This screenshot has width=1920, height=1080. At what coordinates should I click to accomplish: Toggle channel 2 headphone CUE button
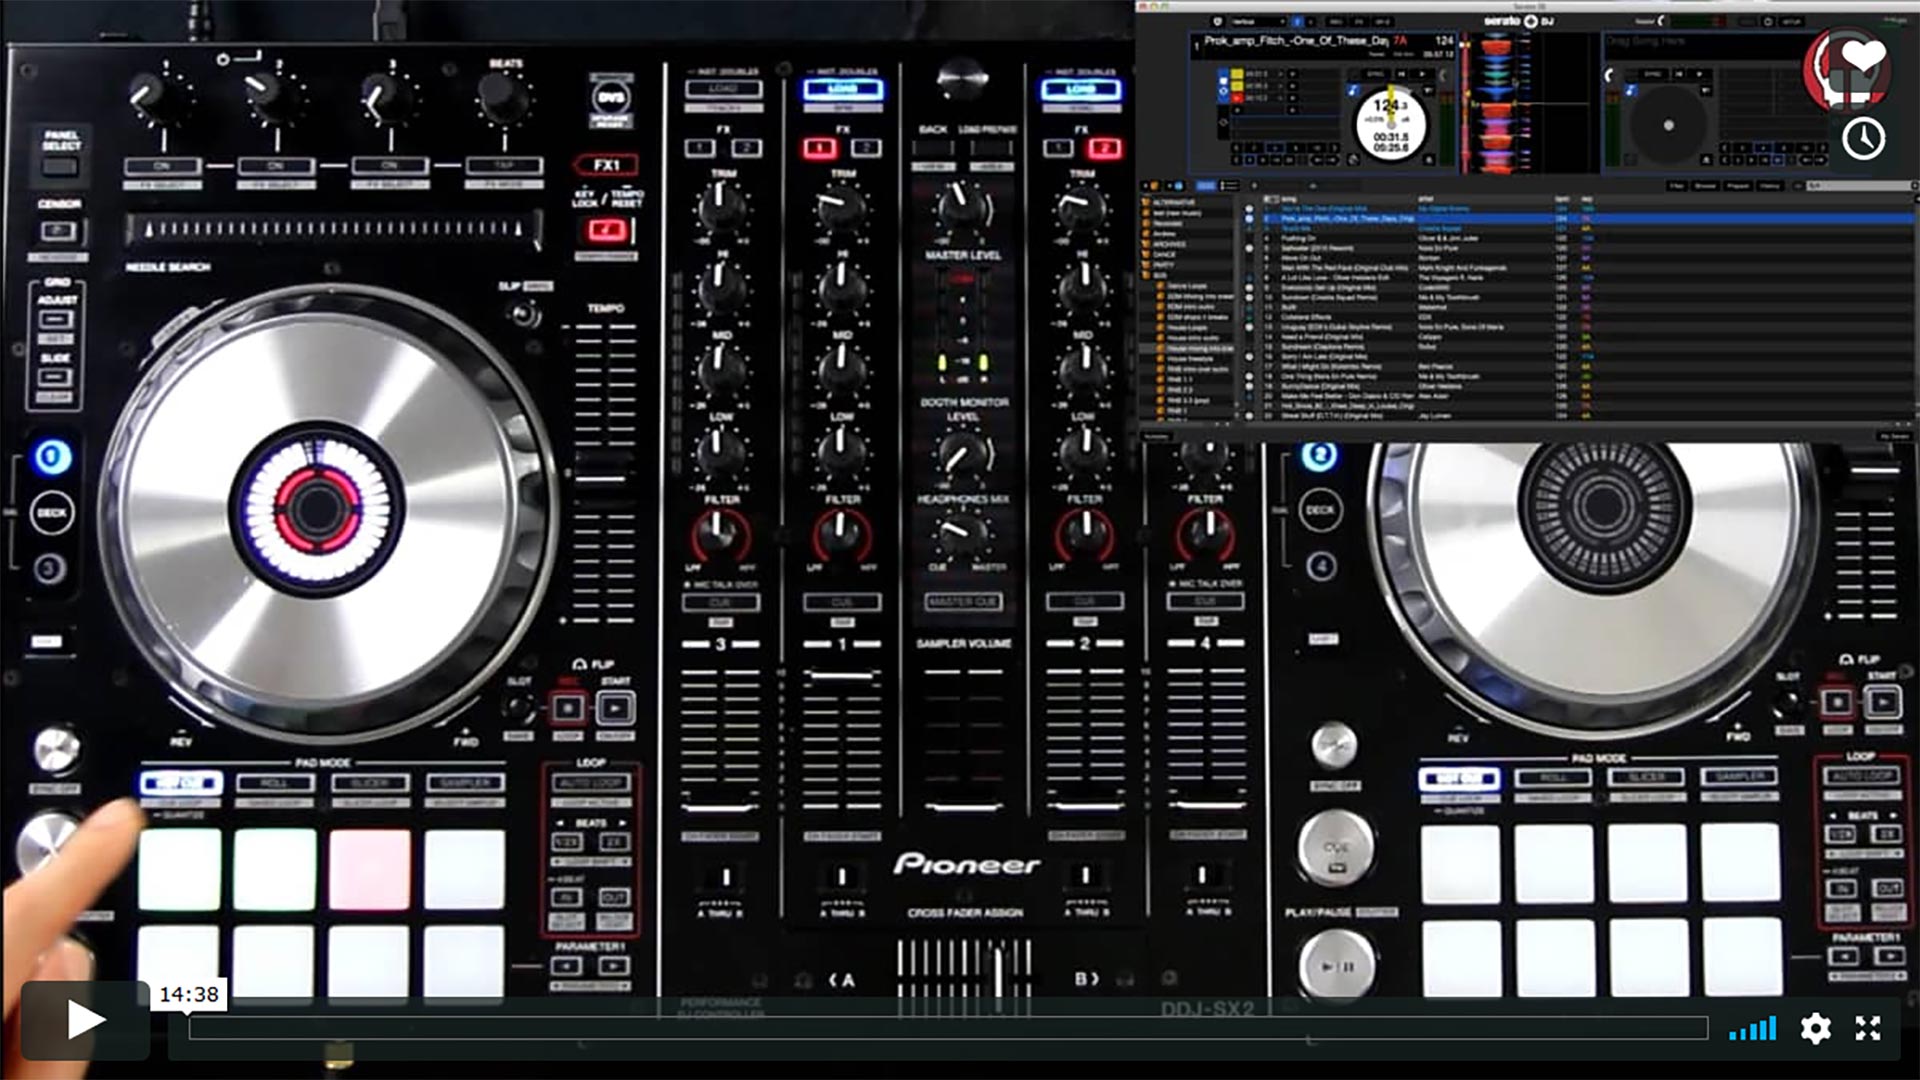(1085, 602)
